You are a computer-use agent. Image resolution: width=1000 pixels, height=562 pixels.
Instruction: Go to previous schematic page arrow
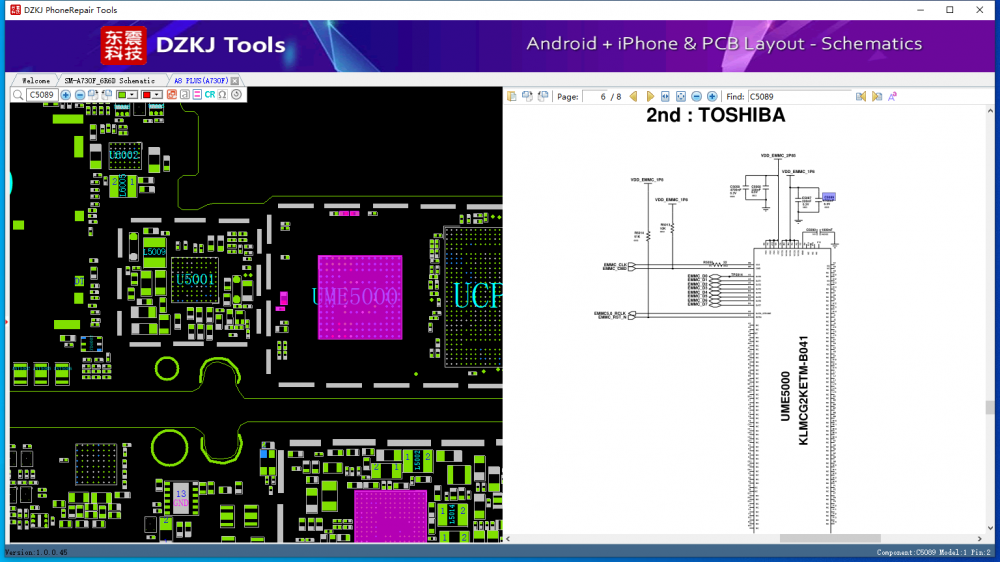635,96
